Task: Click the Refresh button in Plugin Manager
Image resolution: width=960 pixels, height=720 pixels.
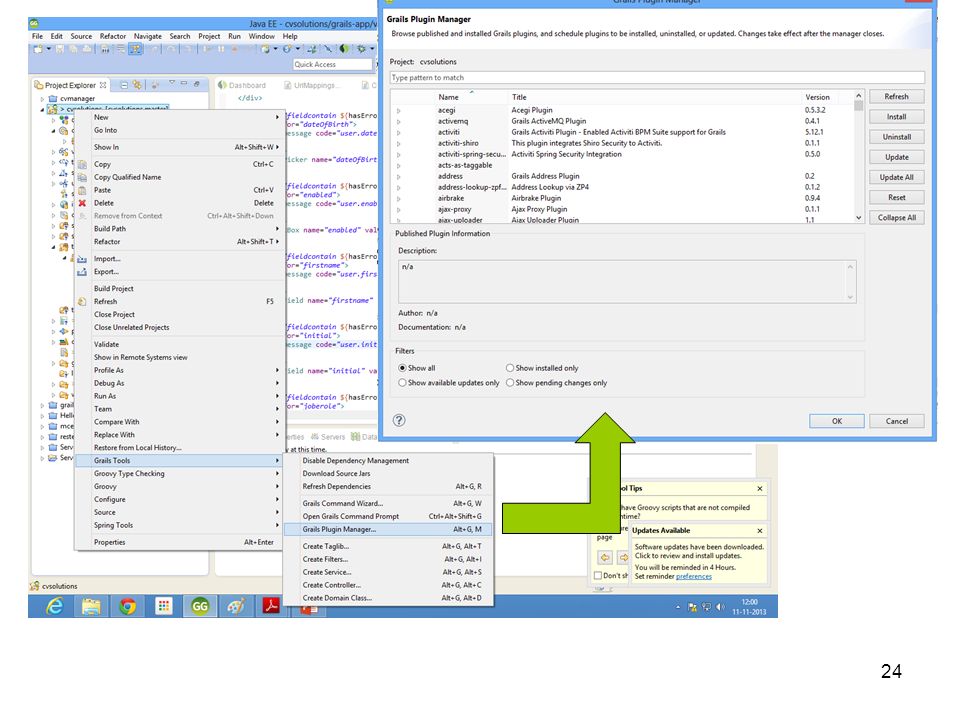Action: click(x=896, y=97)
